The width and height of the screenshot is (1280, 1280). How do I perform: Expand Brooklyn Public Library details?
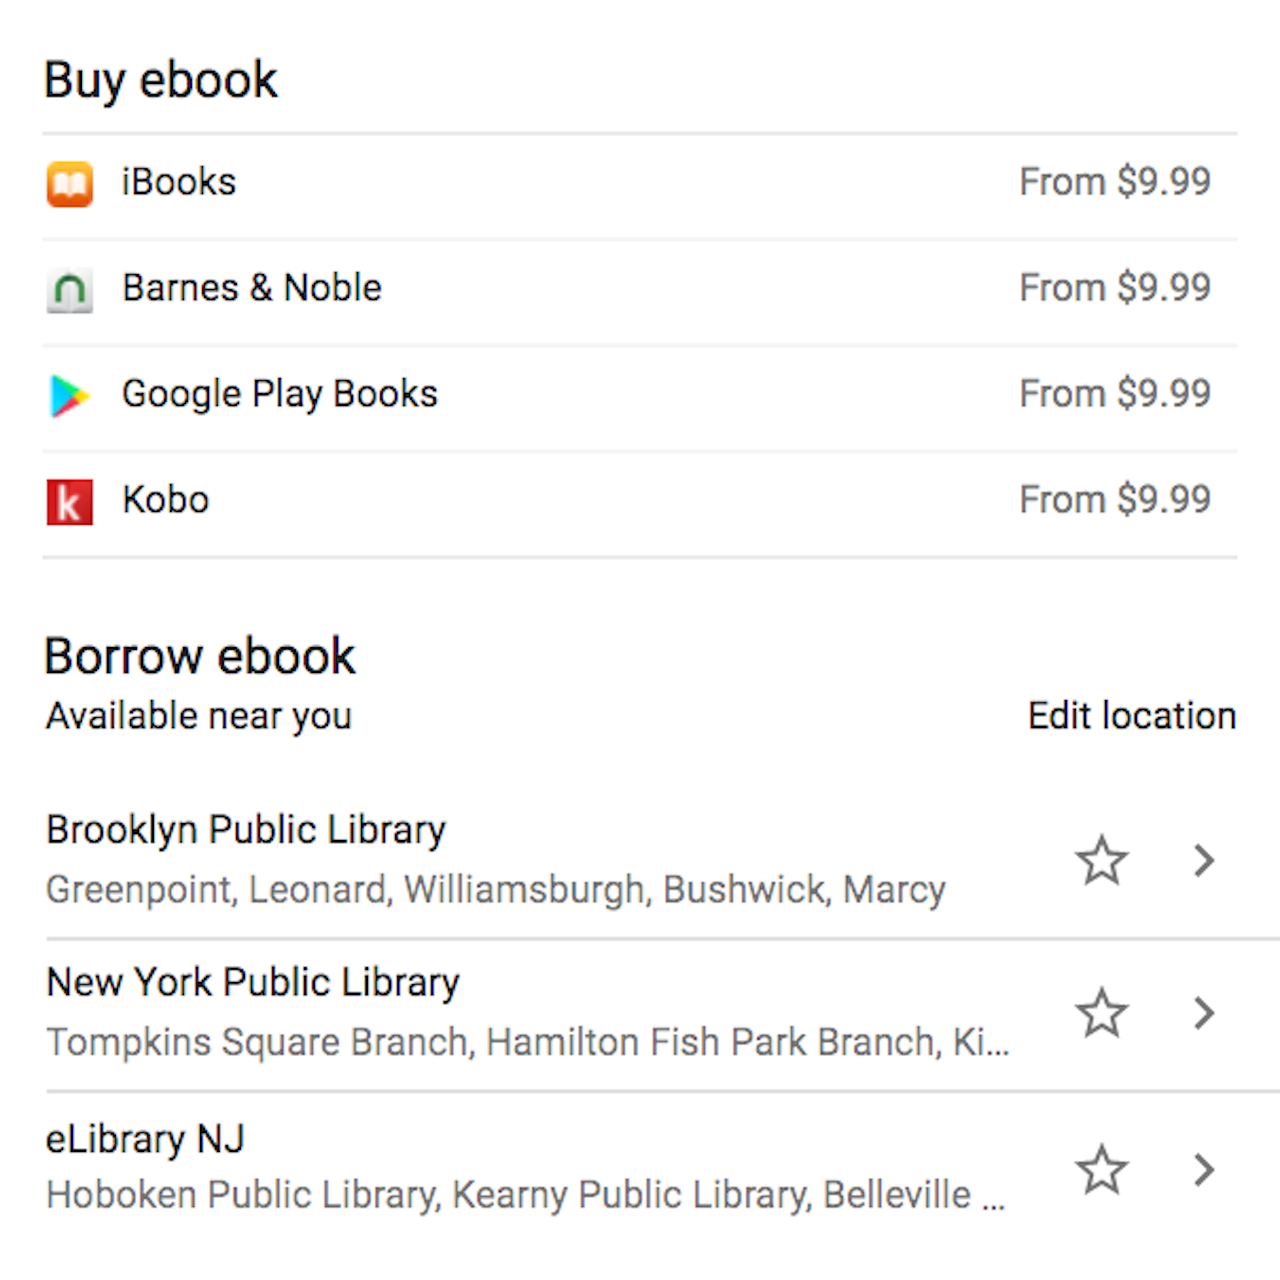[x=1203, y=860]
